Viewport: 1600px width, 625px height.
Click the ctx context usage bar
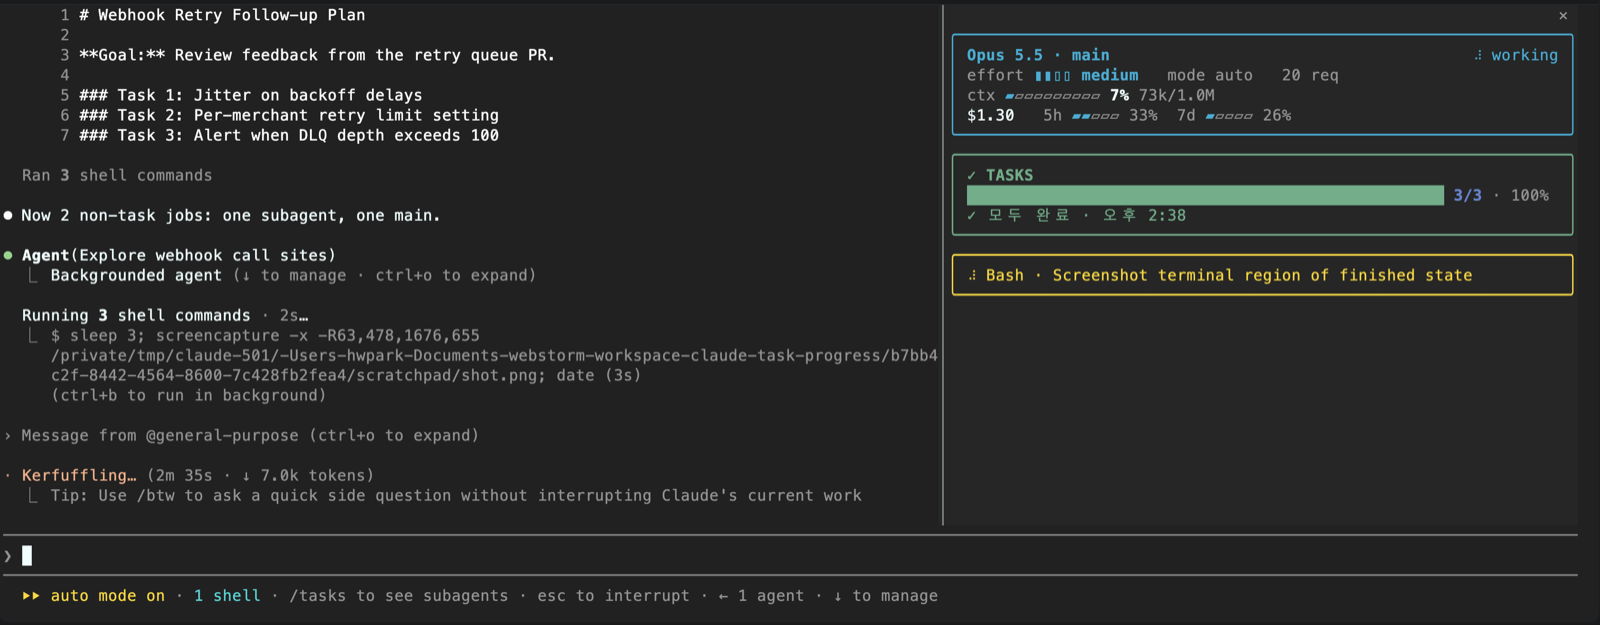coord(1052,96)
